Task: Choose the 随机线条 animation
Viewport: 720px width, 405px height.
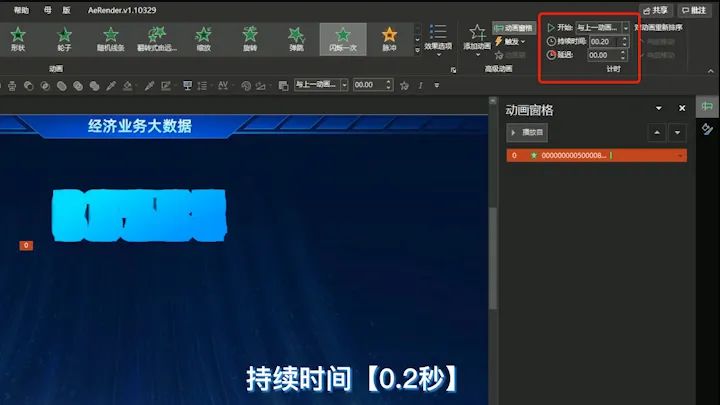Action: pyautogui.click(x=111, y=39)
